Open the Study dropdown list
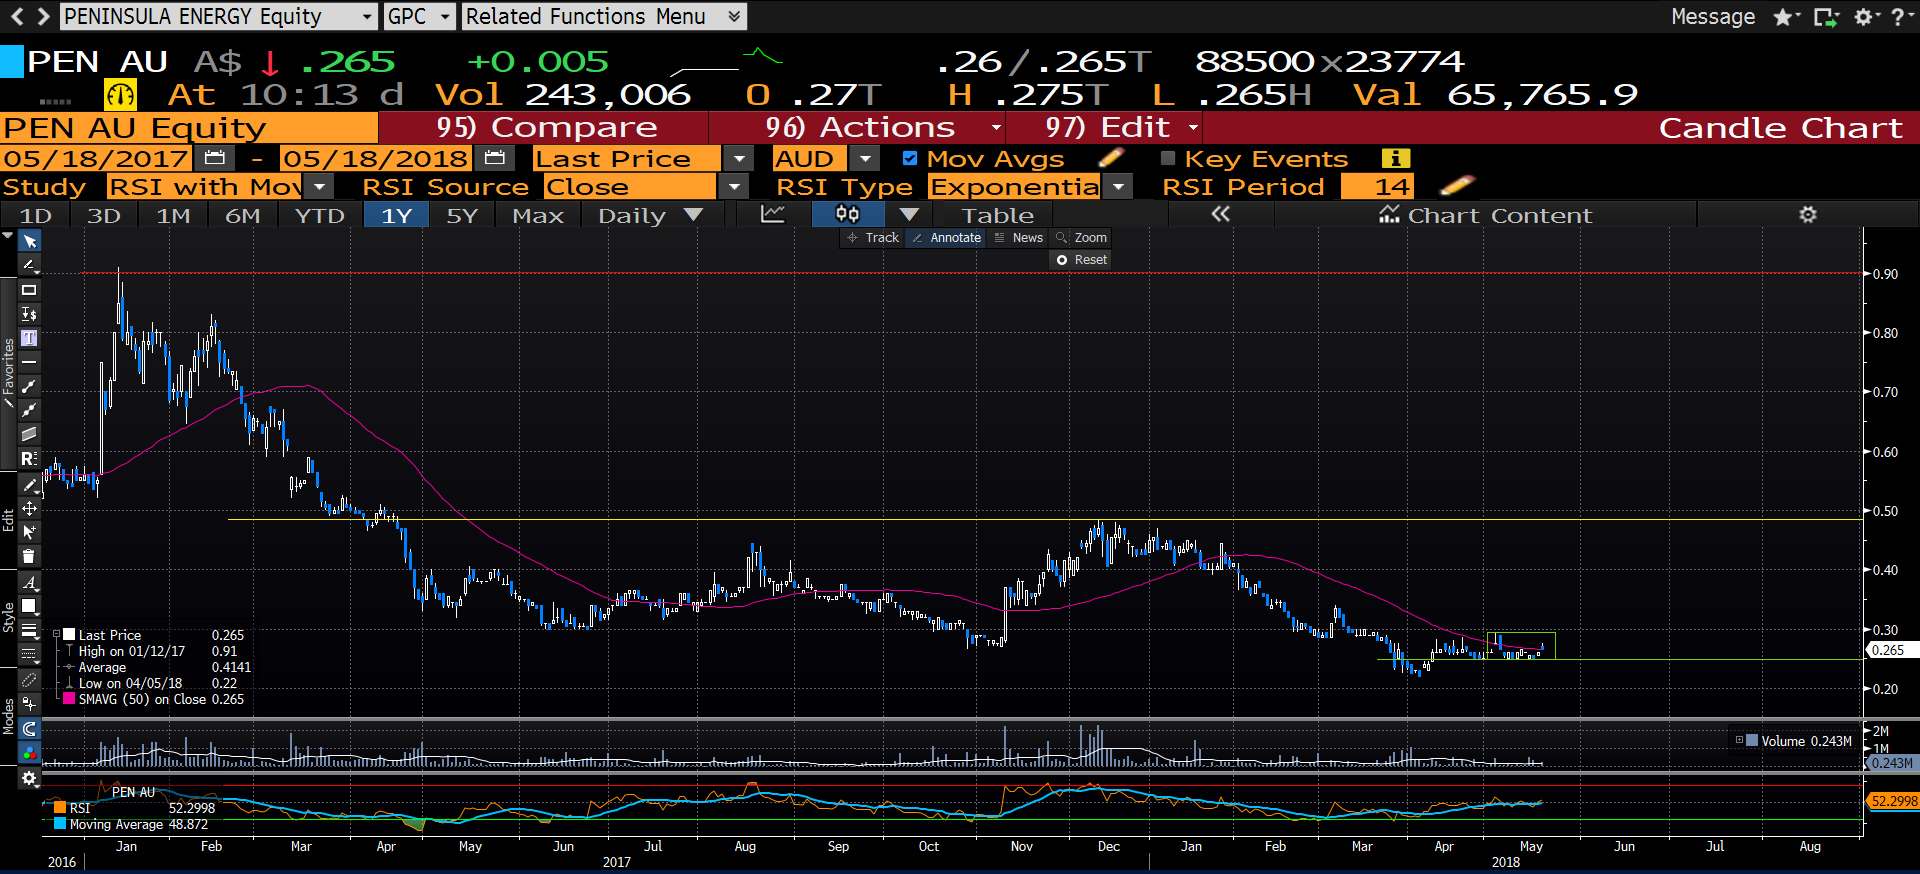 pos(320,186)
